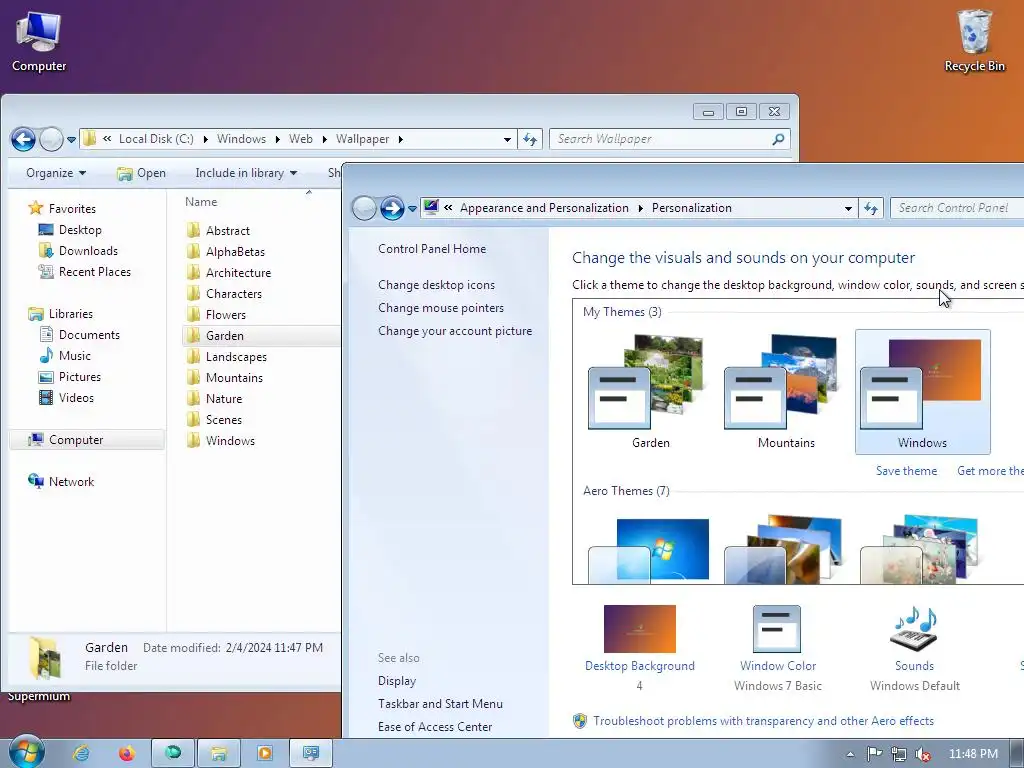Click the Appearance and Personalization breadcrumb

click(x=544, y=208)
